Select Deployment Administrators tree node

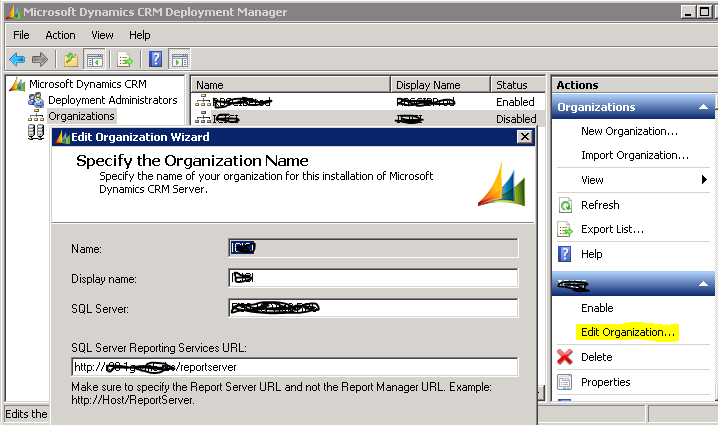coord(112,100)
